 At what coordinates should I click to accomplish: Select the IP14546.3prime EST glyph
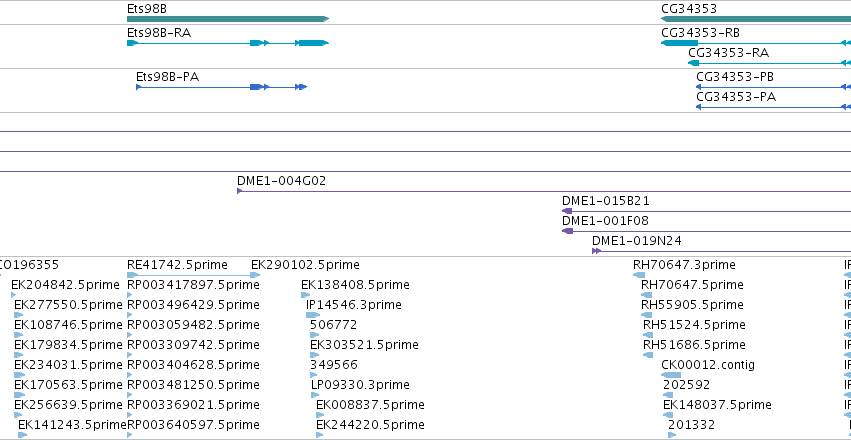pos(313,315)
